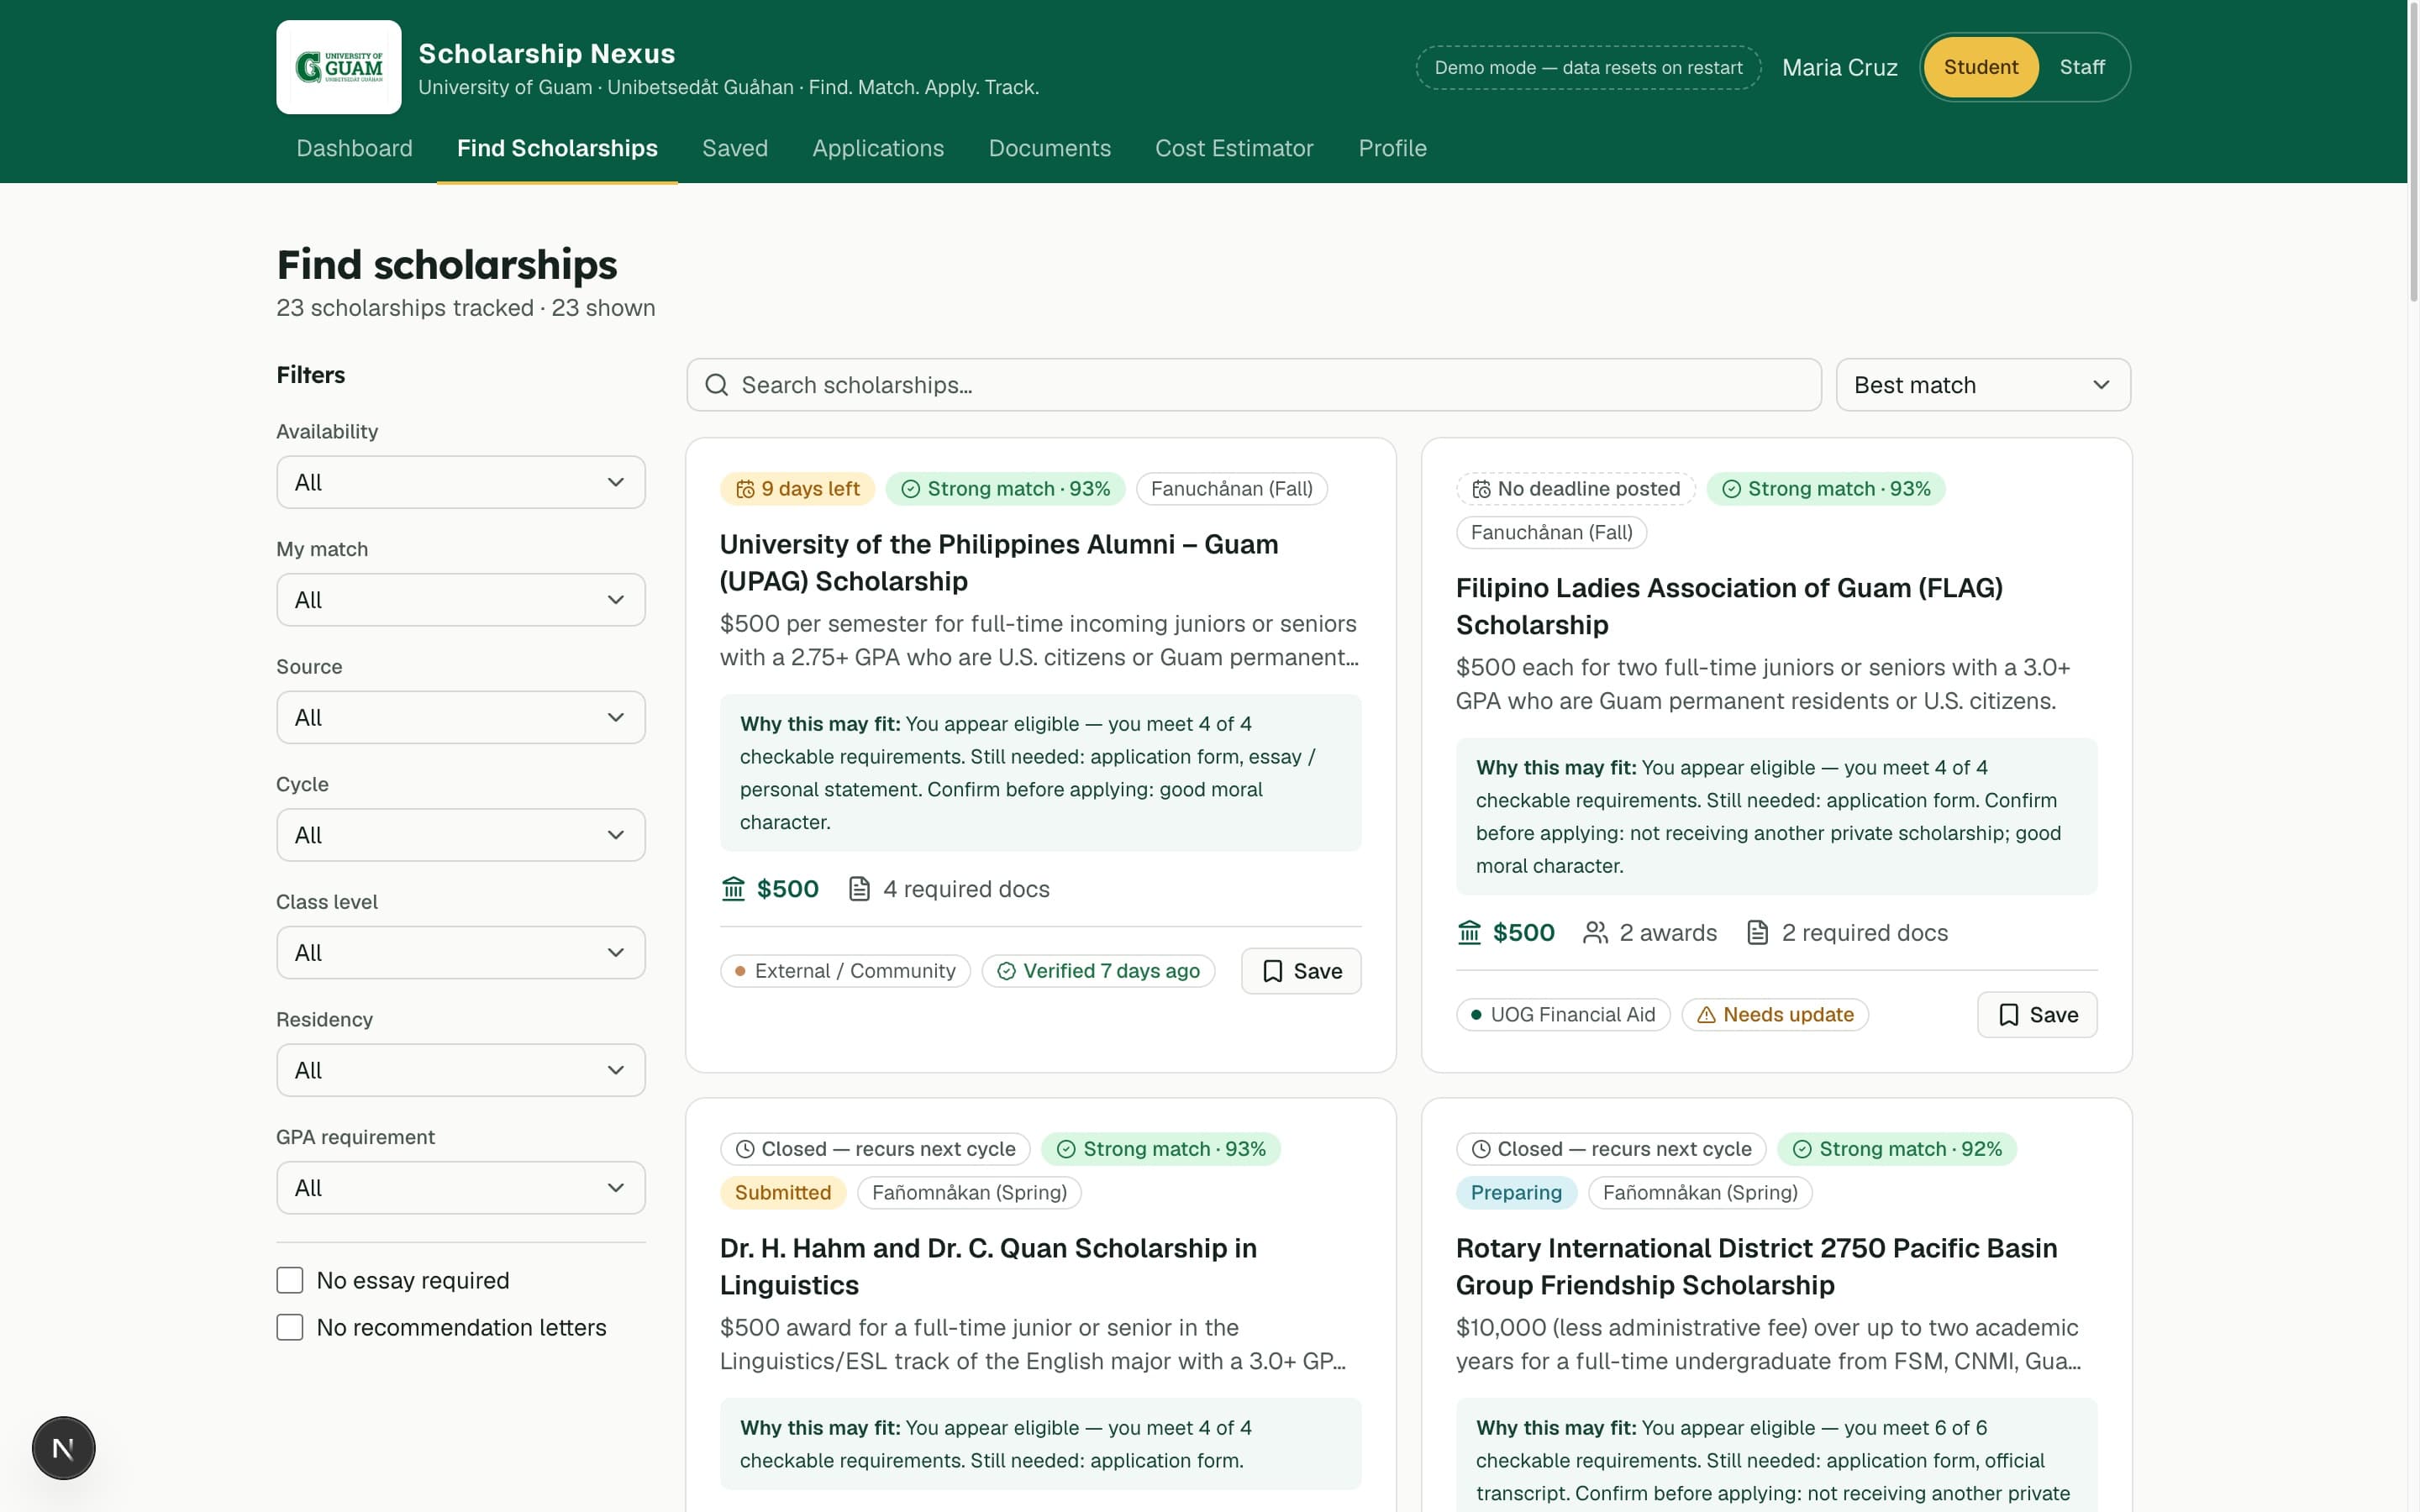The height and width of the screenshot is (1512, 2420).
Task: Click orange dot in External / Community tag
Action: point(740,971)
